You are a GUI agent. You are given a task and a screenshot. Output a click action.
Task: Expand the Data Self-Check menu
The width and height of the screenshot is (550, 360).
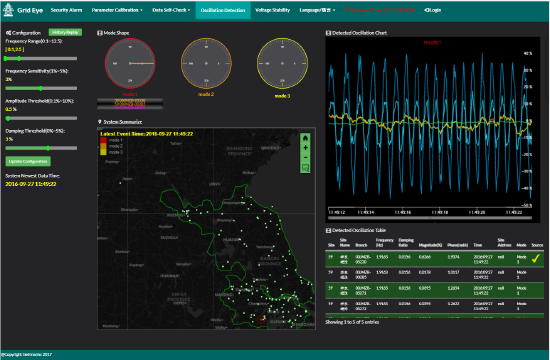click(x=171, y=10)
